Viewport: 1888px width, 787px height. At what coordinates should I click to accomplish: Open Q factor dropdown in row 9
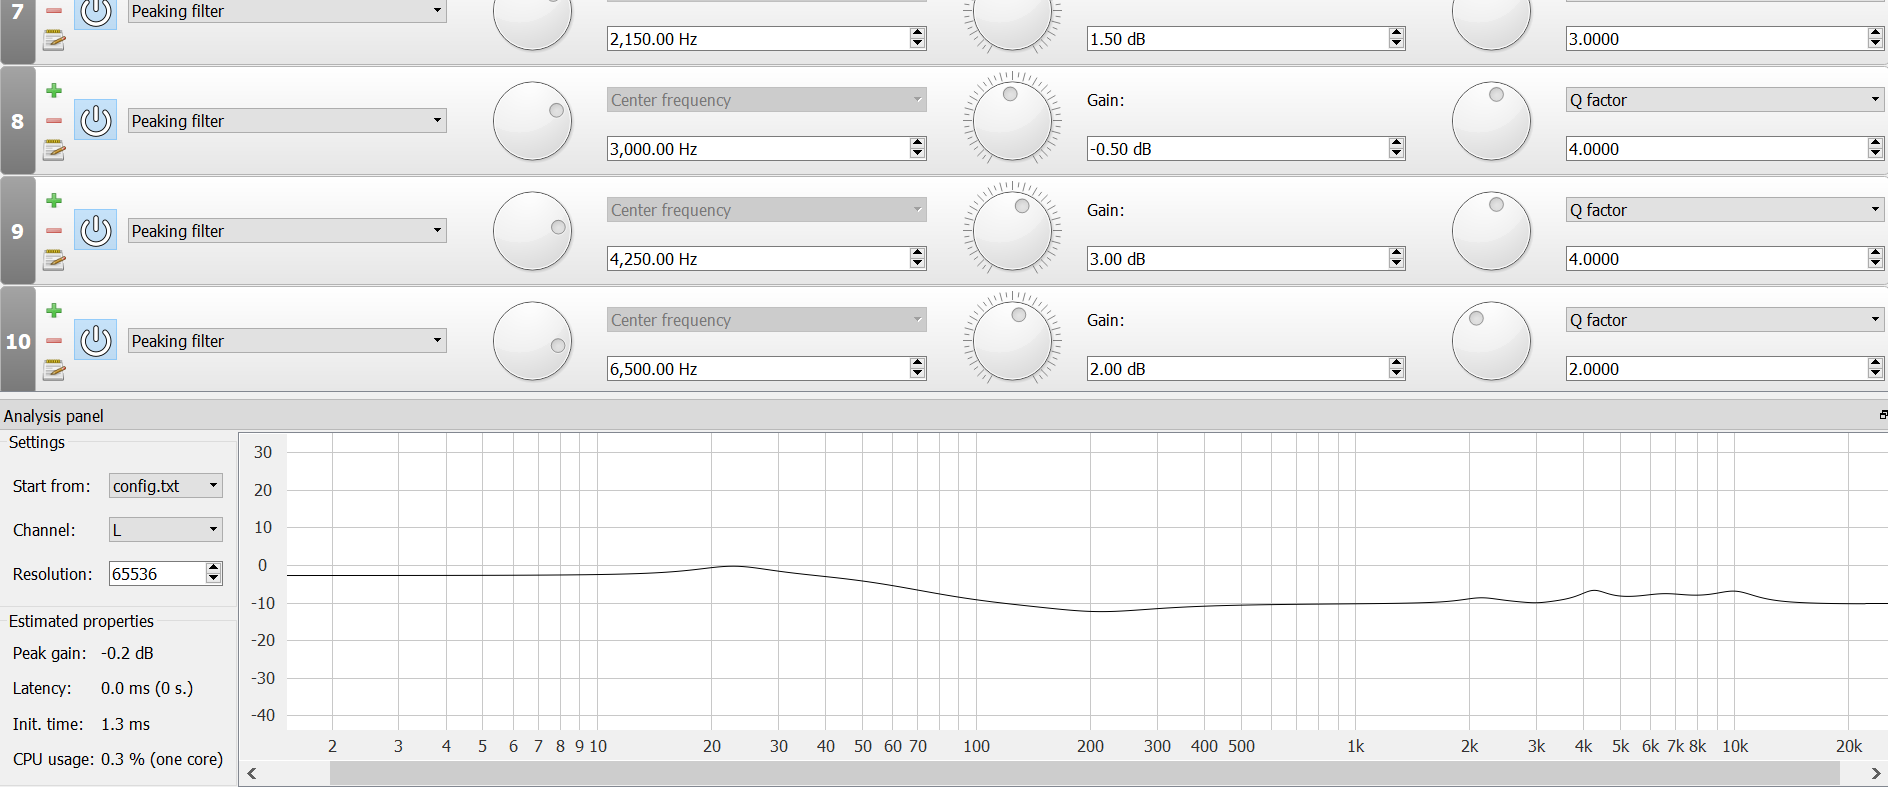(1725, 210)
